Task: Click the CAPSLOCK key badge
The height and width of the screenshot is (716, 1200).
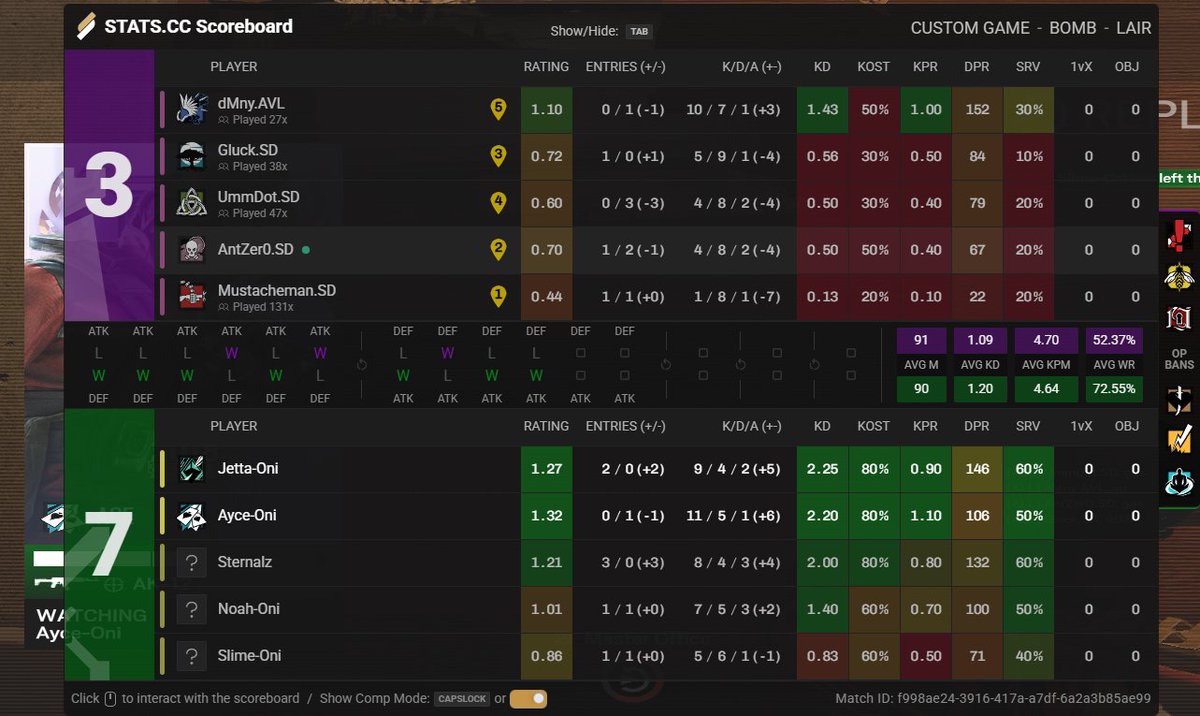Action: (462, 699)
